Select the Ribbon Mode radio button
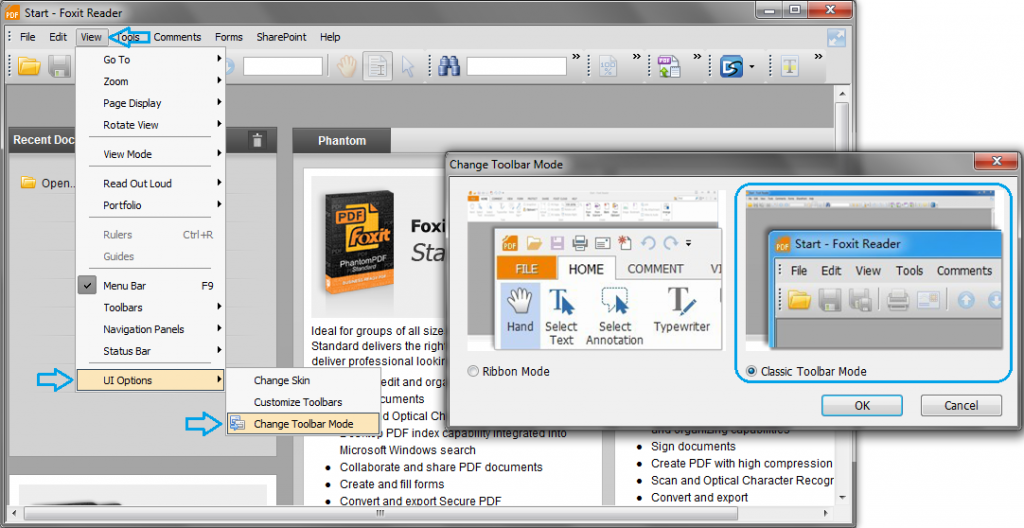 click(473, 371)
